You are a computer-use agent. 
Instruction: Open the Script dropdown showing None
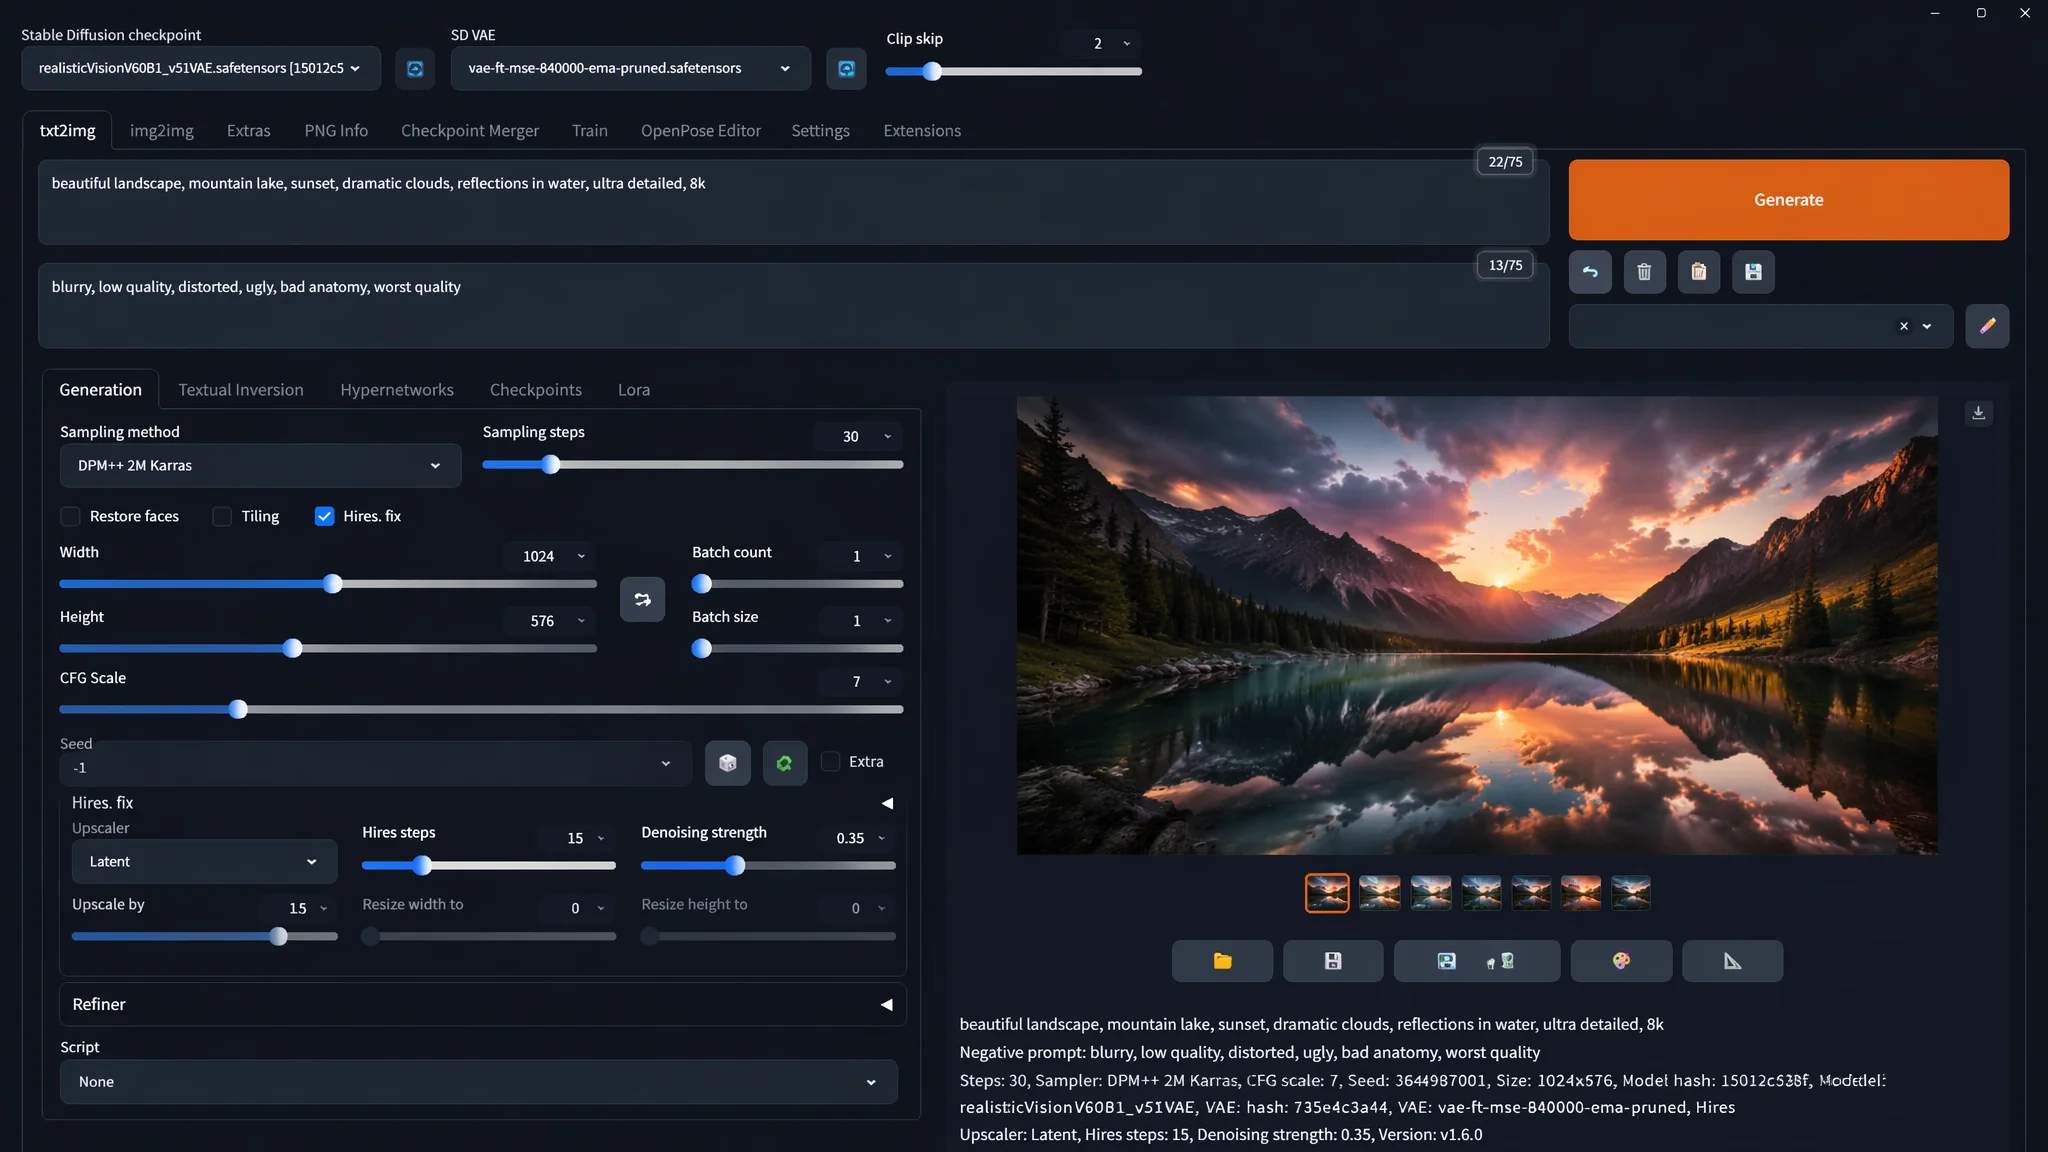[x=478, y=1082]
